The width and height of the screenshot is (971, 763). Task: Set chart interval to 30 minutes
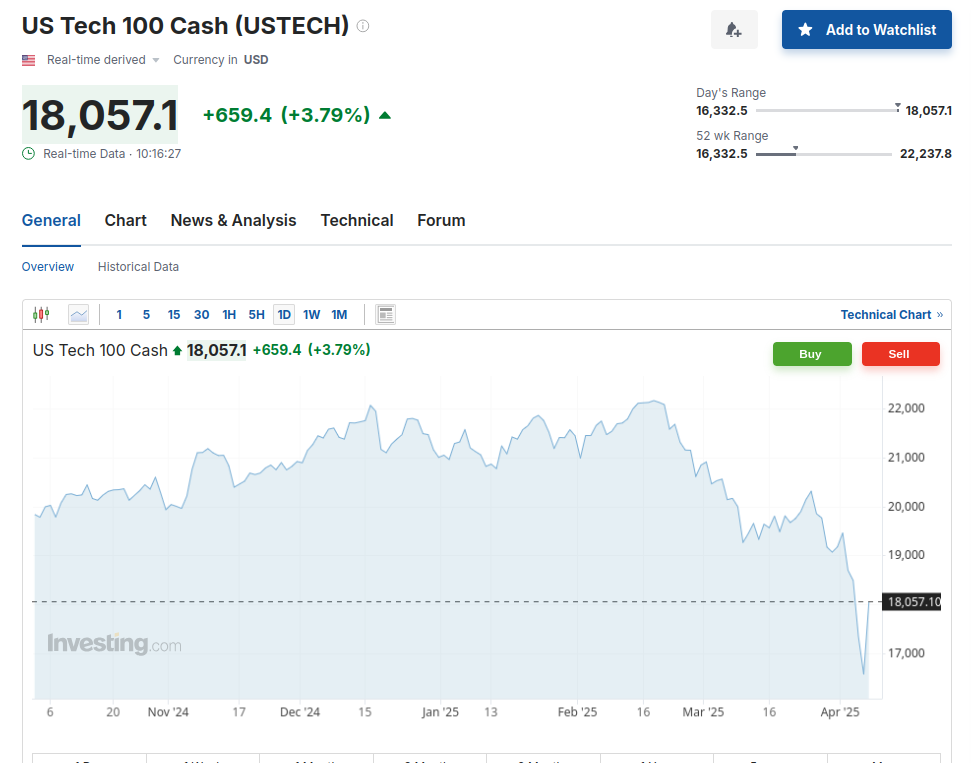click(201, 315)
